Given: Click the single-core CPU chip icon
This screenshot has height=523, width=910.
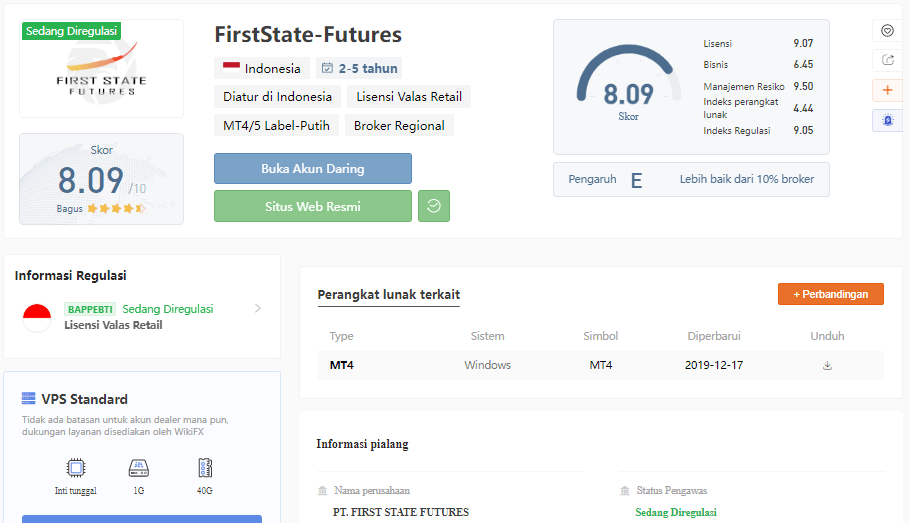Looking at the screenshot, I should coord(75,468).
